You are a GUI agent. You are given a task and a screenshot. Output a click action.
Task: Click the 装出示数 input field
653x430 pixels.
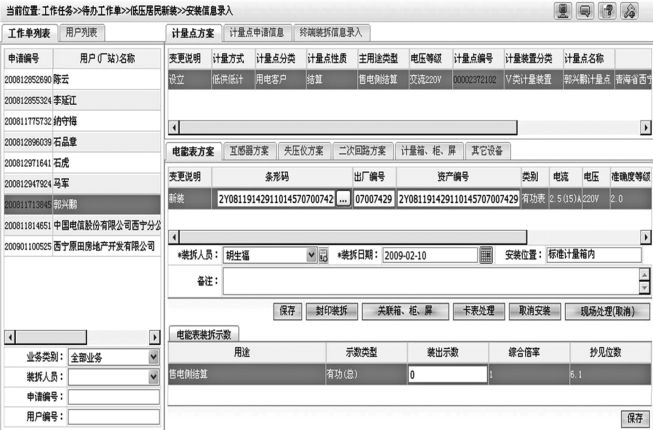tap(448, 374)
